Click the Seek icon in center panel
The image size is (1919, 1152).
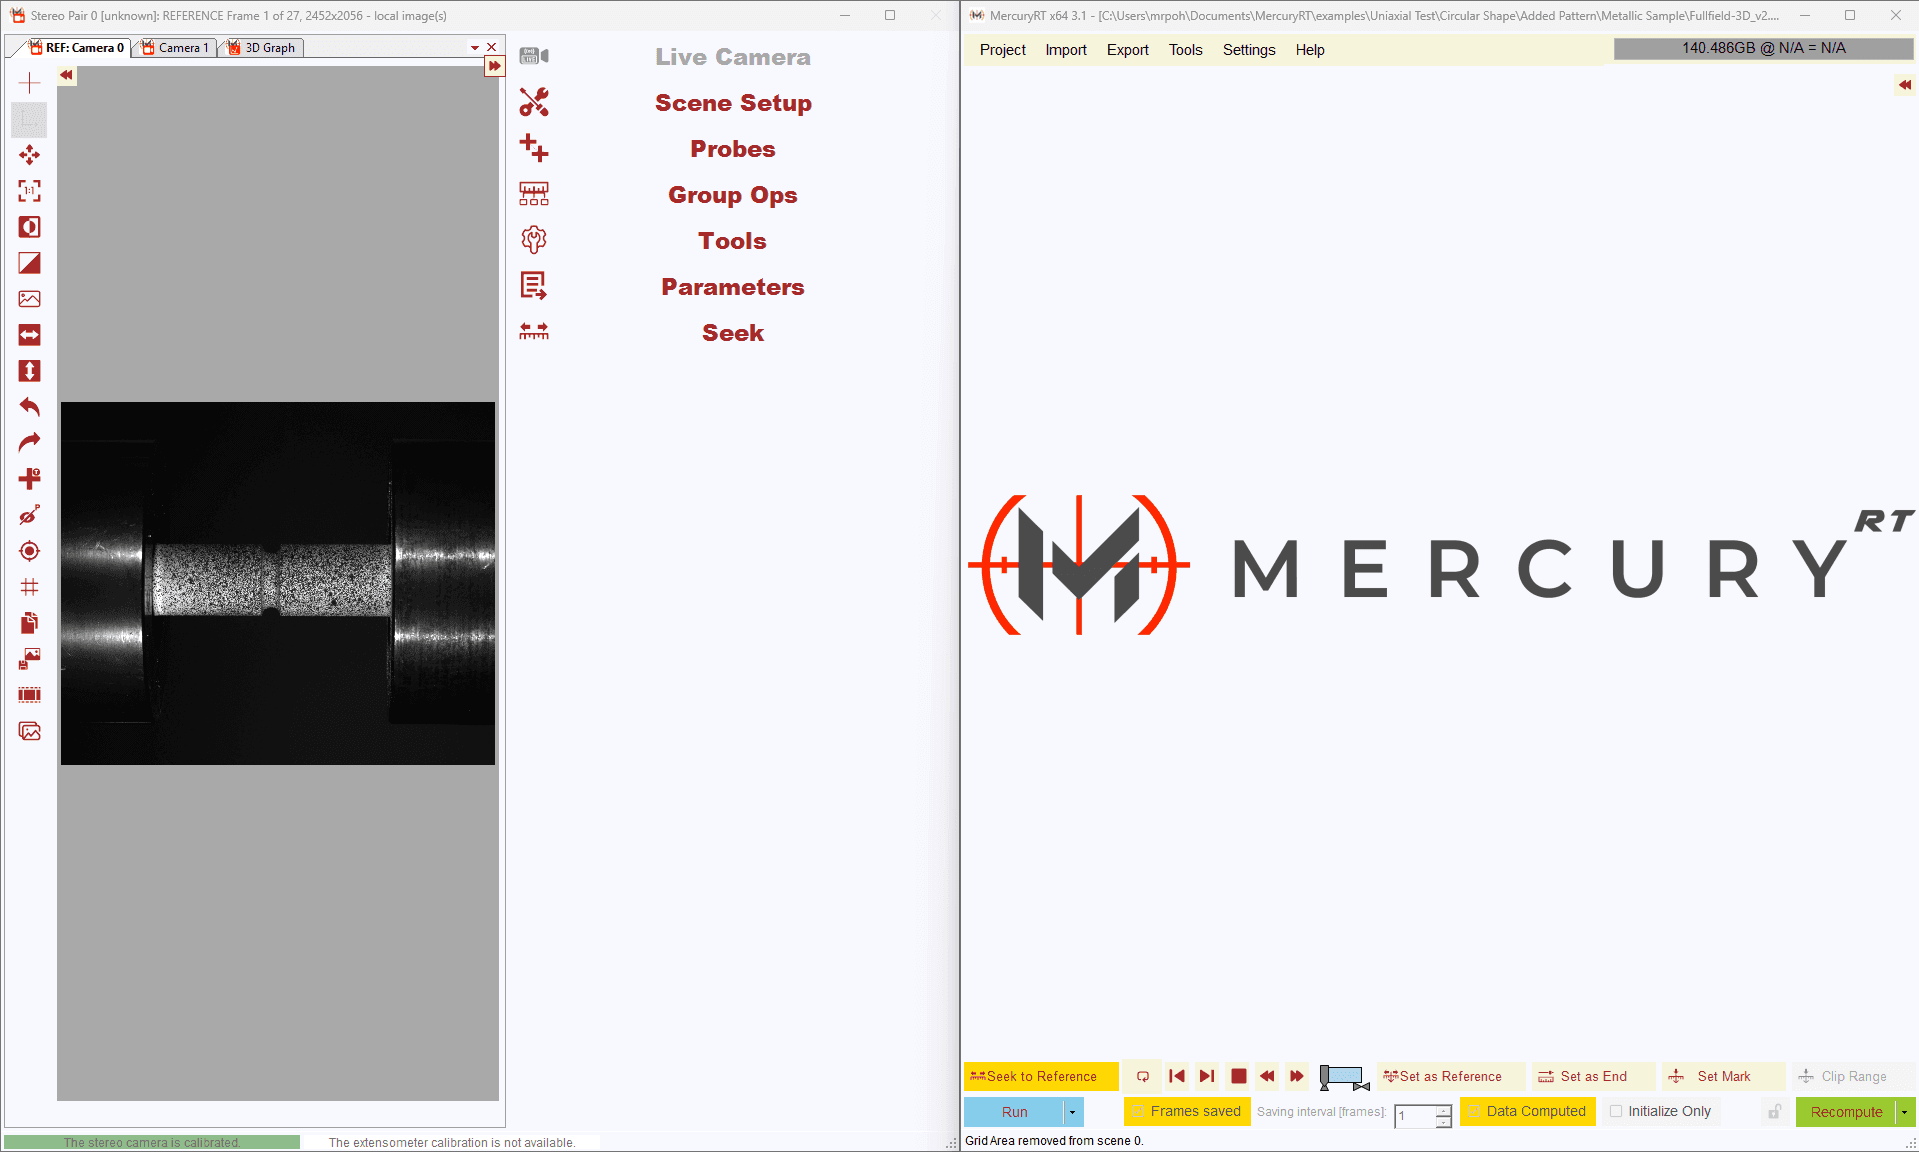tap(534, 331)
